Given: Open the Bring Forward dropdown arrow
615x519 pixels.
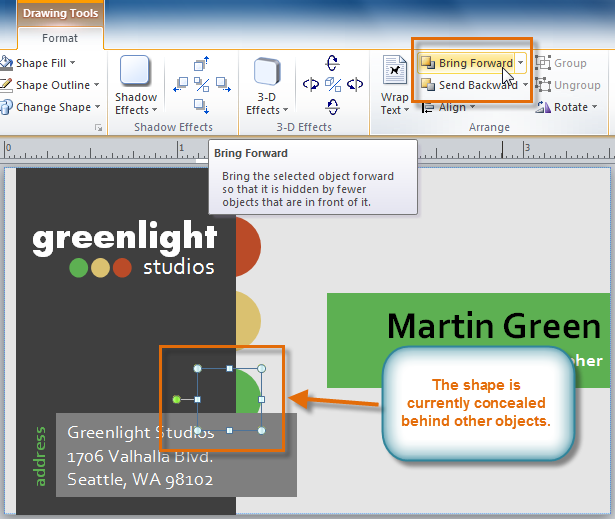Looking at the screenshot, I should click(x=521, y=63).
